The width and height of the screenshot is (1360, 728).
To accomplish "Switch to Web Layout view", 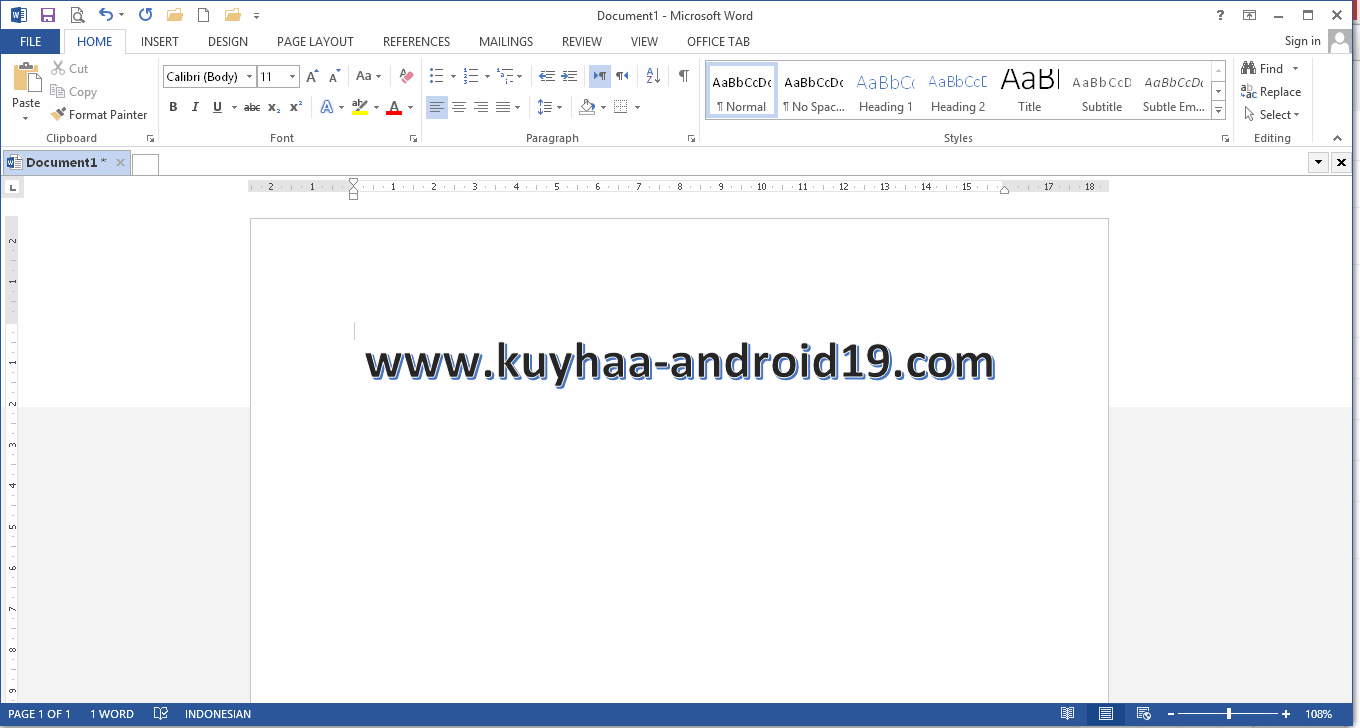I will click(x=1143, y=714).
